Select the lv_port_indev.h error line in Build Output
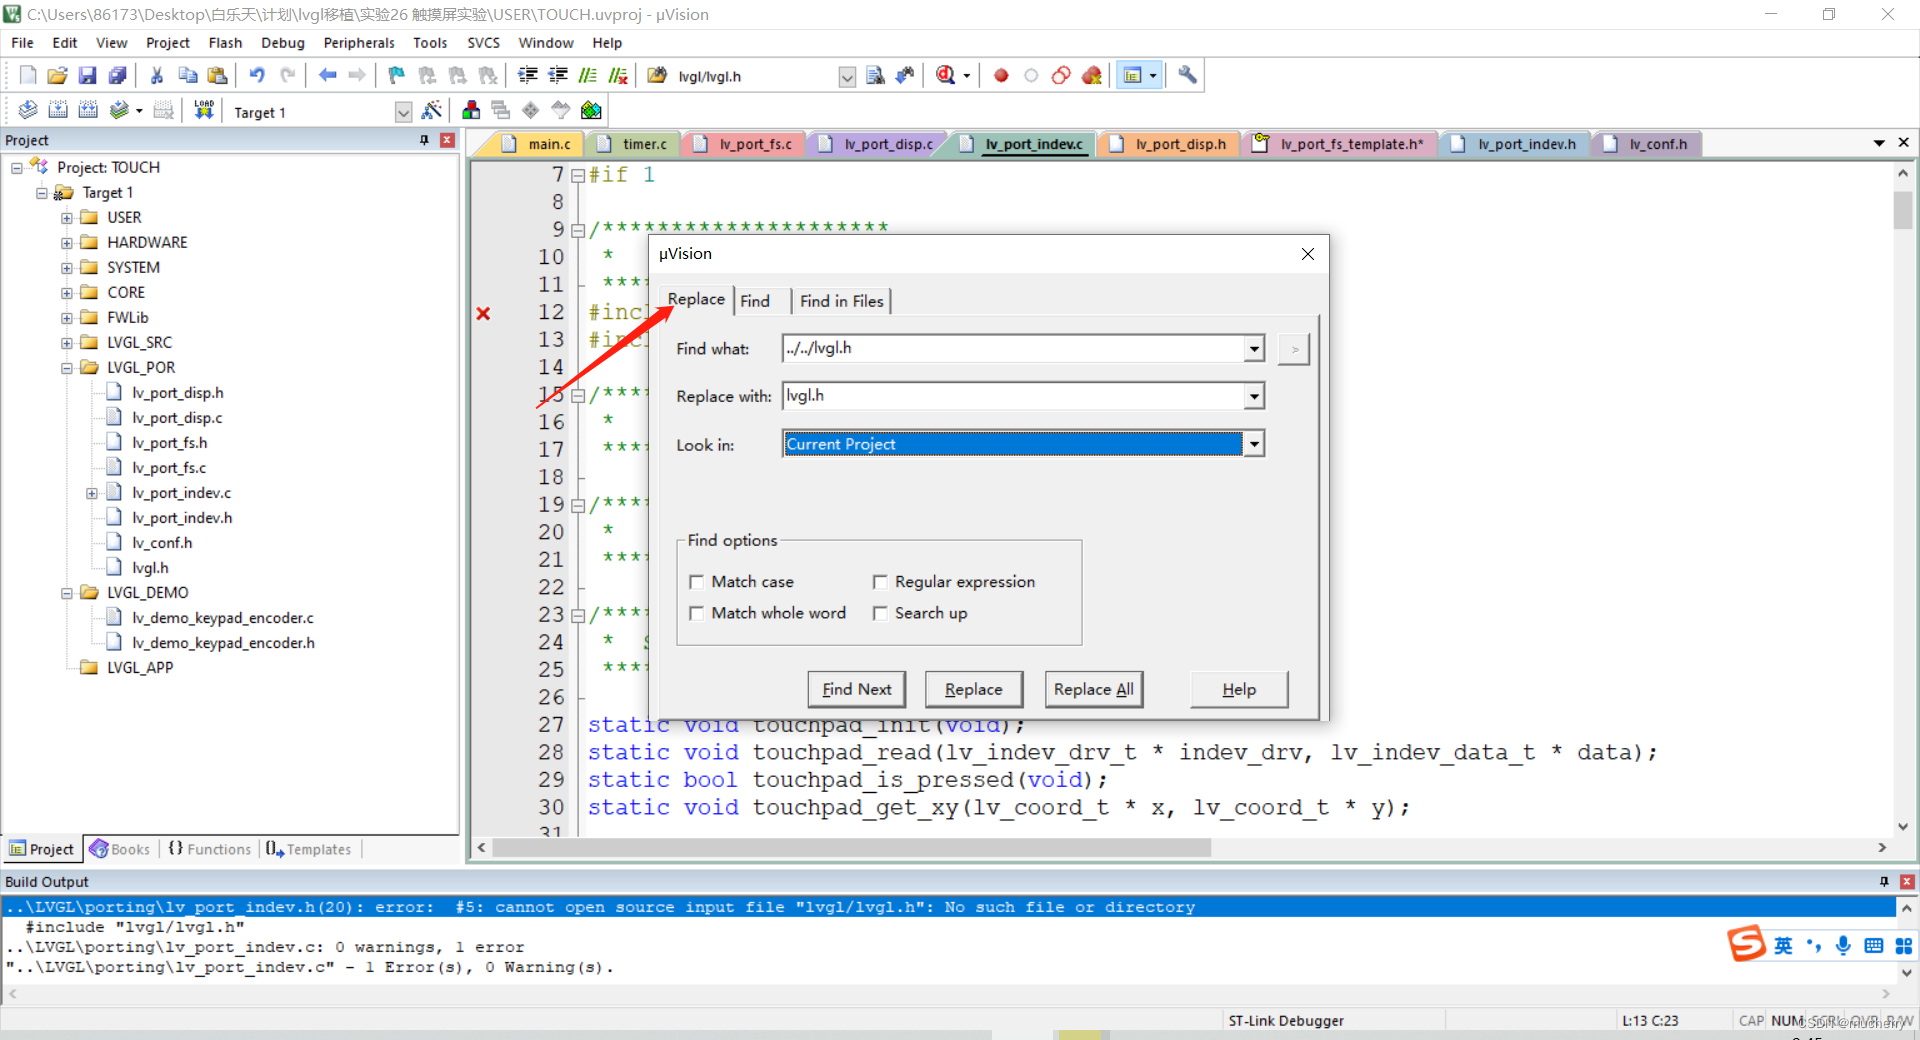 948,907
